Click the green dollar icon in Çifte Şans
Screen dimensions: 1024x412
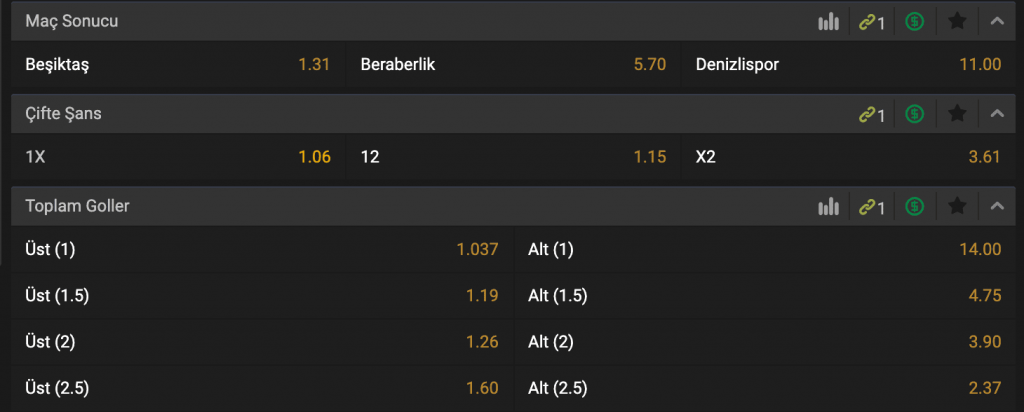[914, 114]
